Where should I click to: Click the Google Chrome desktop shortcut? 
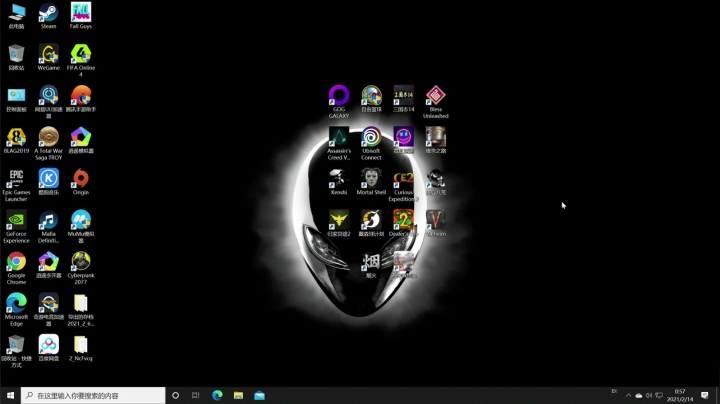16,268
